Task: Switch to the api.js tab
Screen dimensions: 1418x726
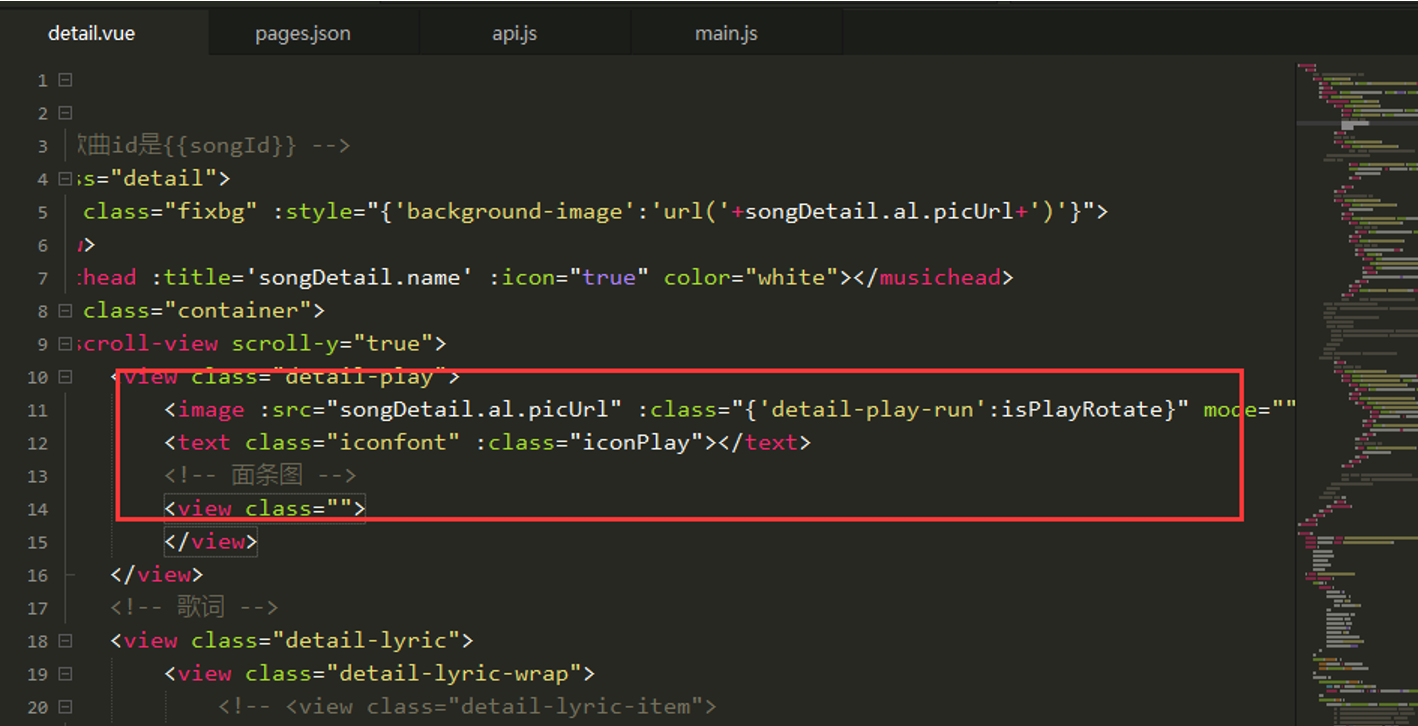Action: 515,33
